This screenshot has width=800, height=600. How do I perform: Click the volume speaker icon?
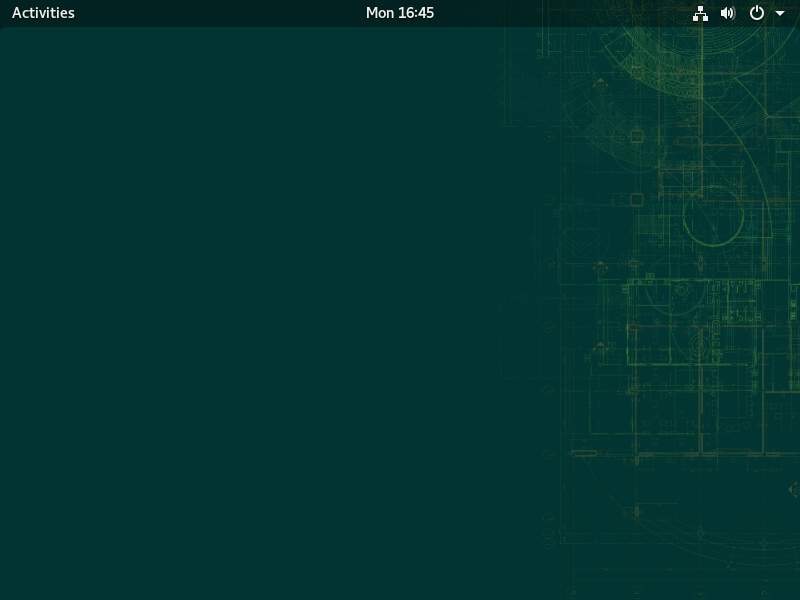click(728, 13)
